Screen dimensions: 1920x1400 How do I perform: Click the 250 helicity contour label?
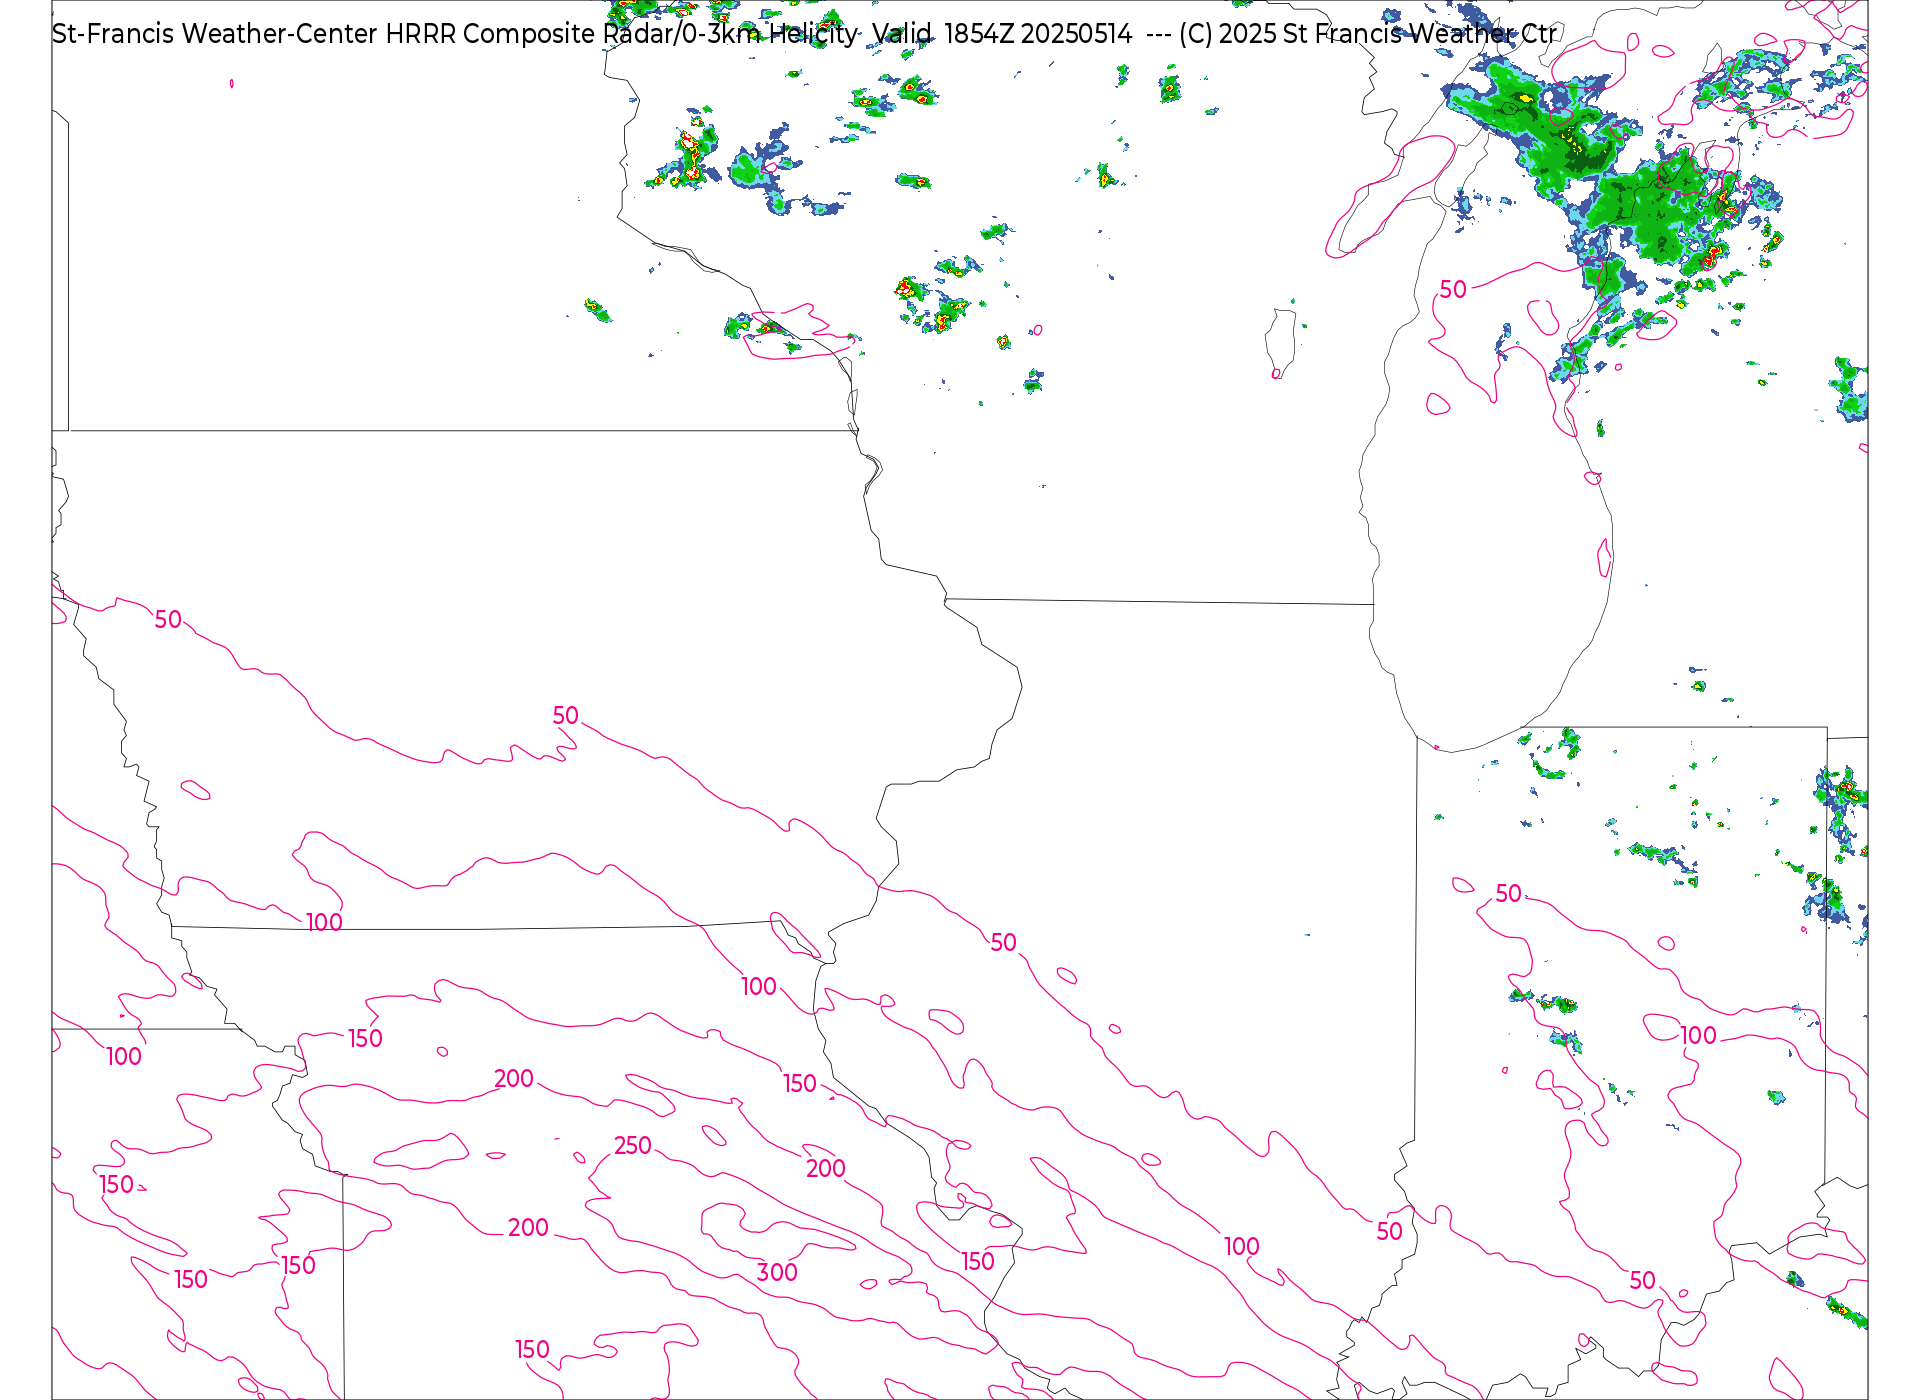tap(632, 1146)
